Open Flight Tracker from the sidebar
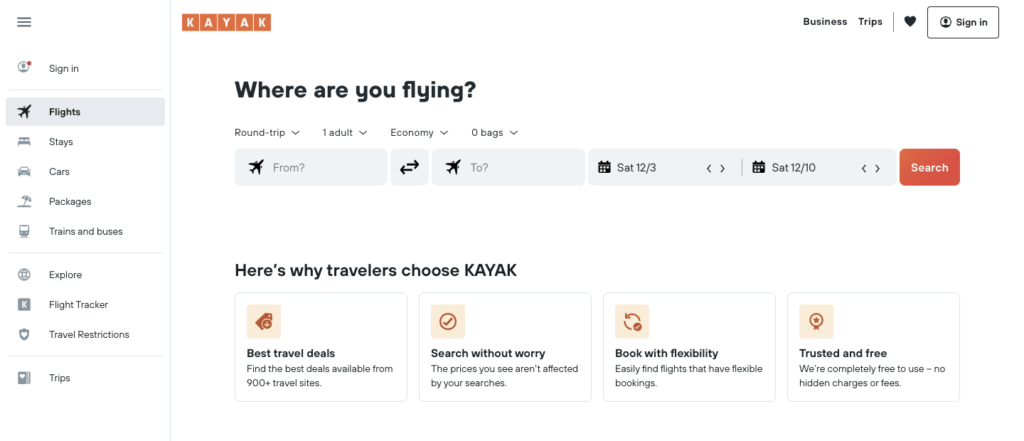Image resolution: width=1024 pixels, height=441 pixels. [x=78, y=305]
